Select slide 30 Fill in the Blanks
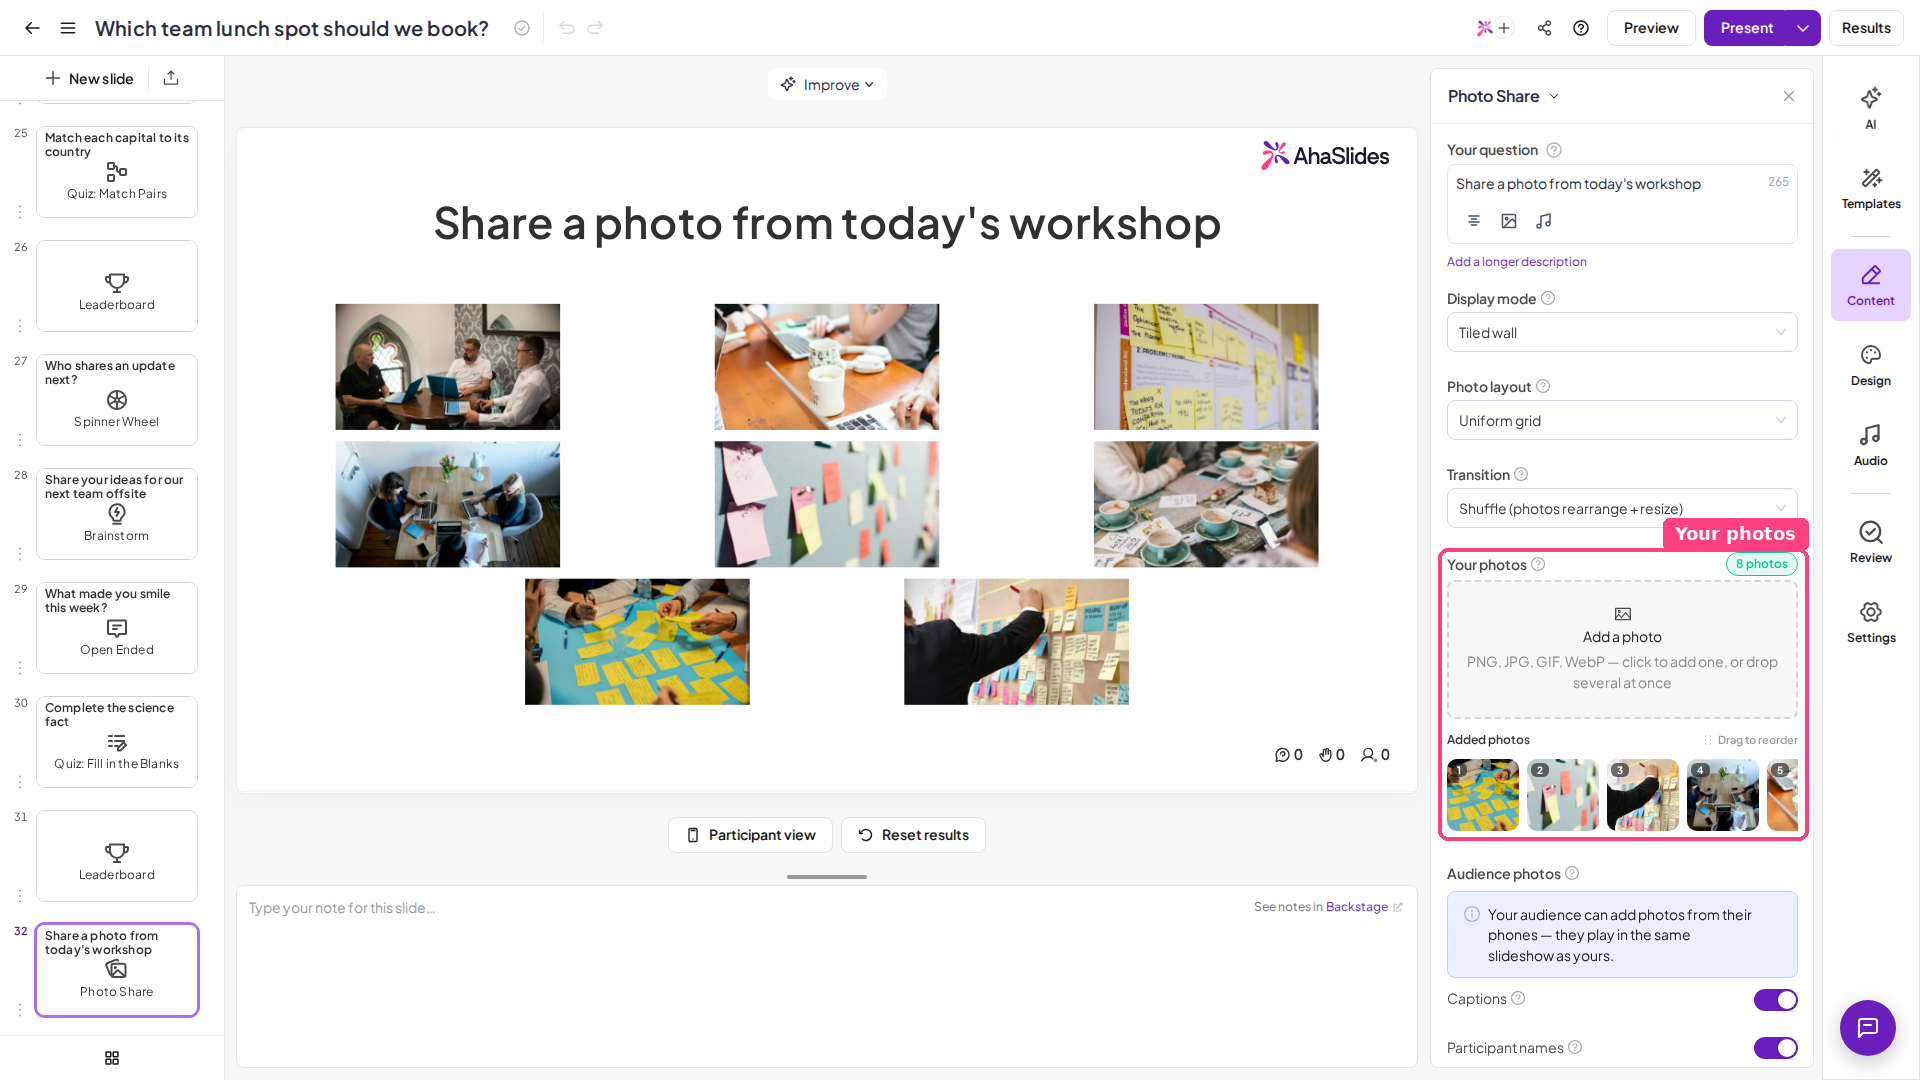The image size is (1920, 1080). click(x=117, y=742)
